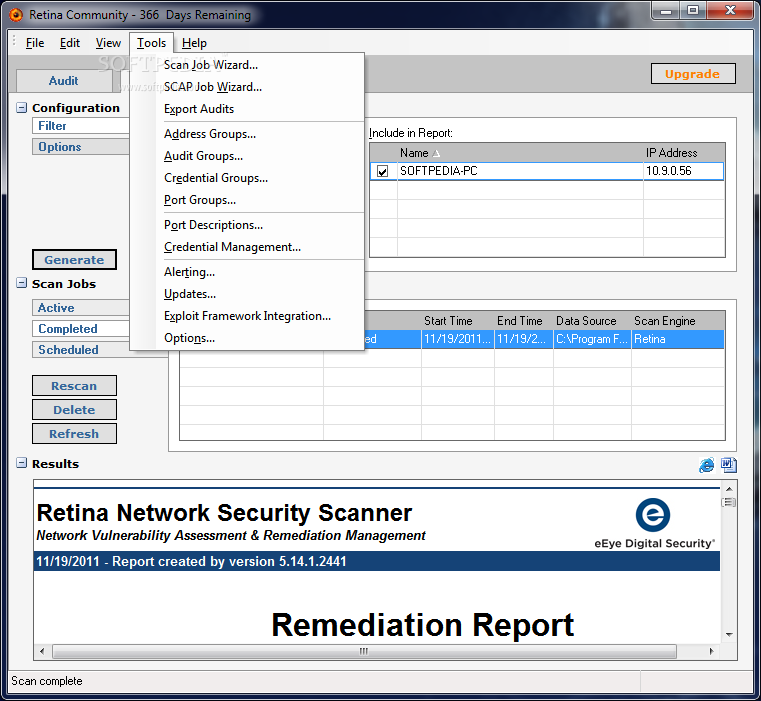Screen dimensions: 761x701
Task: Click the eEye Digital Security logo
Action: coord(654,523)
